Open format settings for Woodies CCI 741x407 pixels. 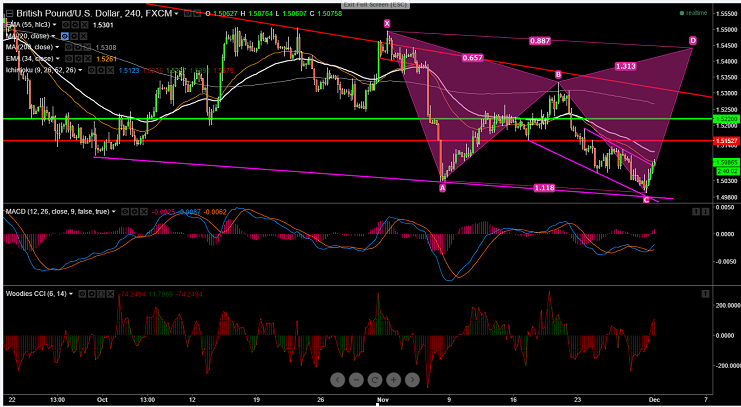point(92,294)
